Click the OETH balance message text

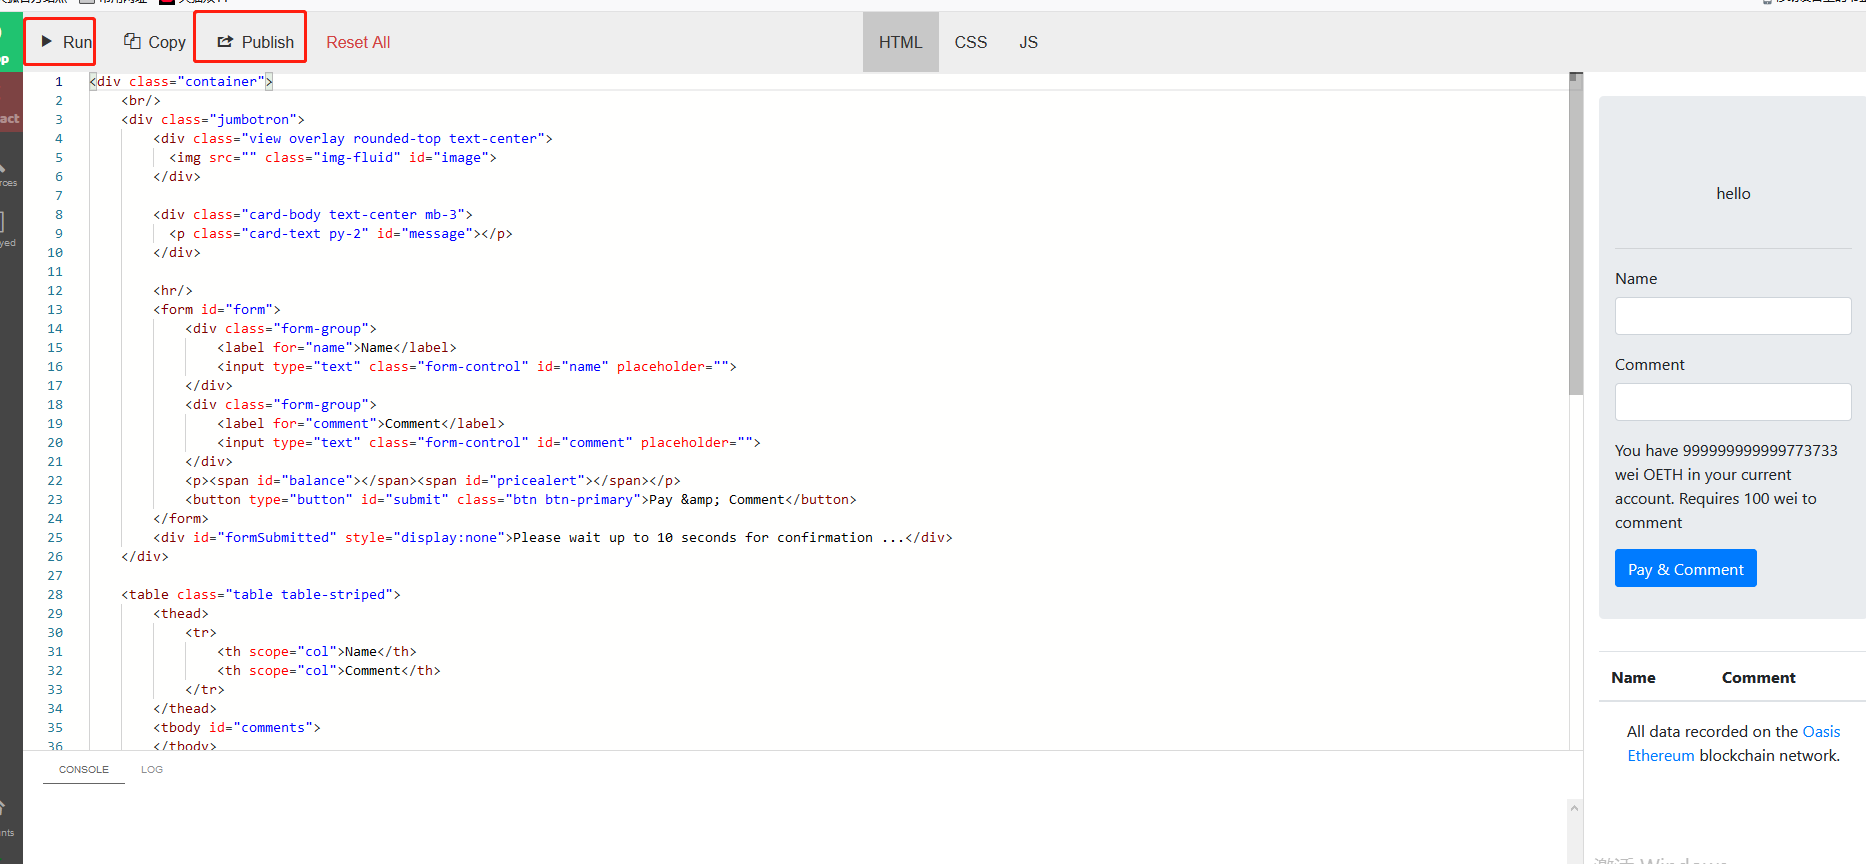click(x=1726, y=487)
